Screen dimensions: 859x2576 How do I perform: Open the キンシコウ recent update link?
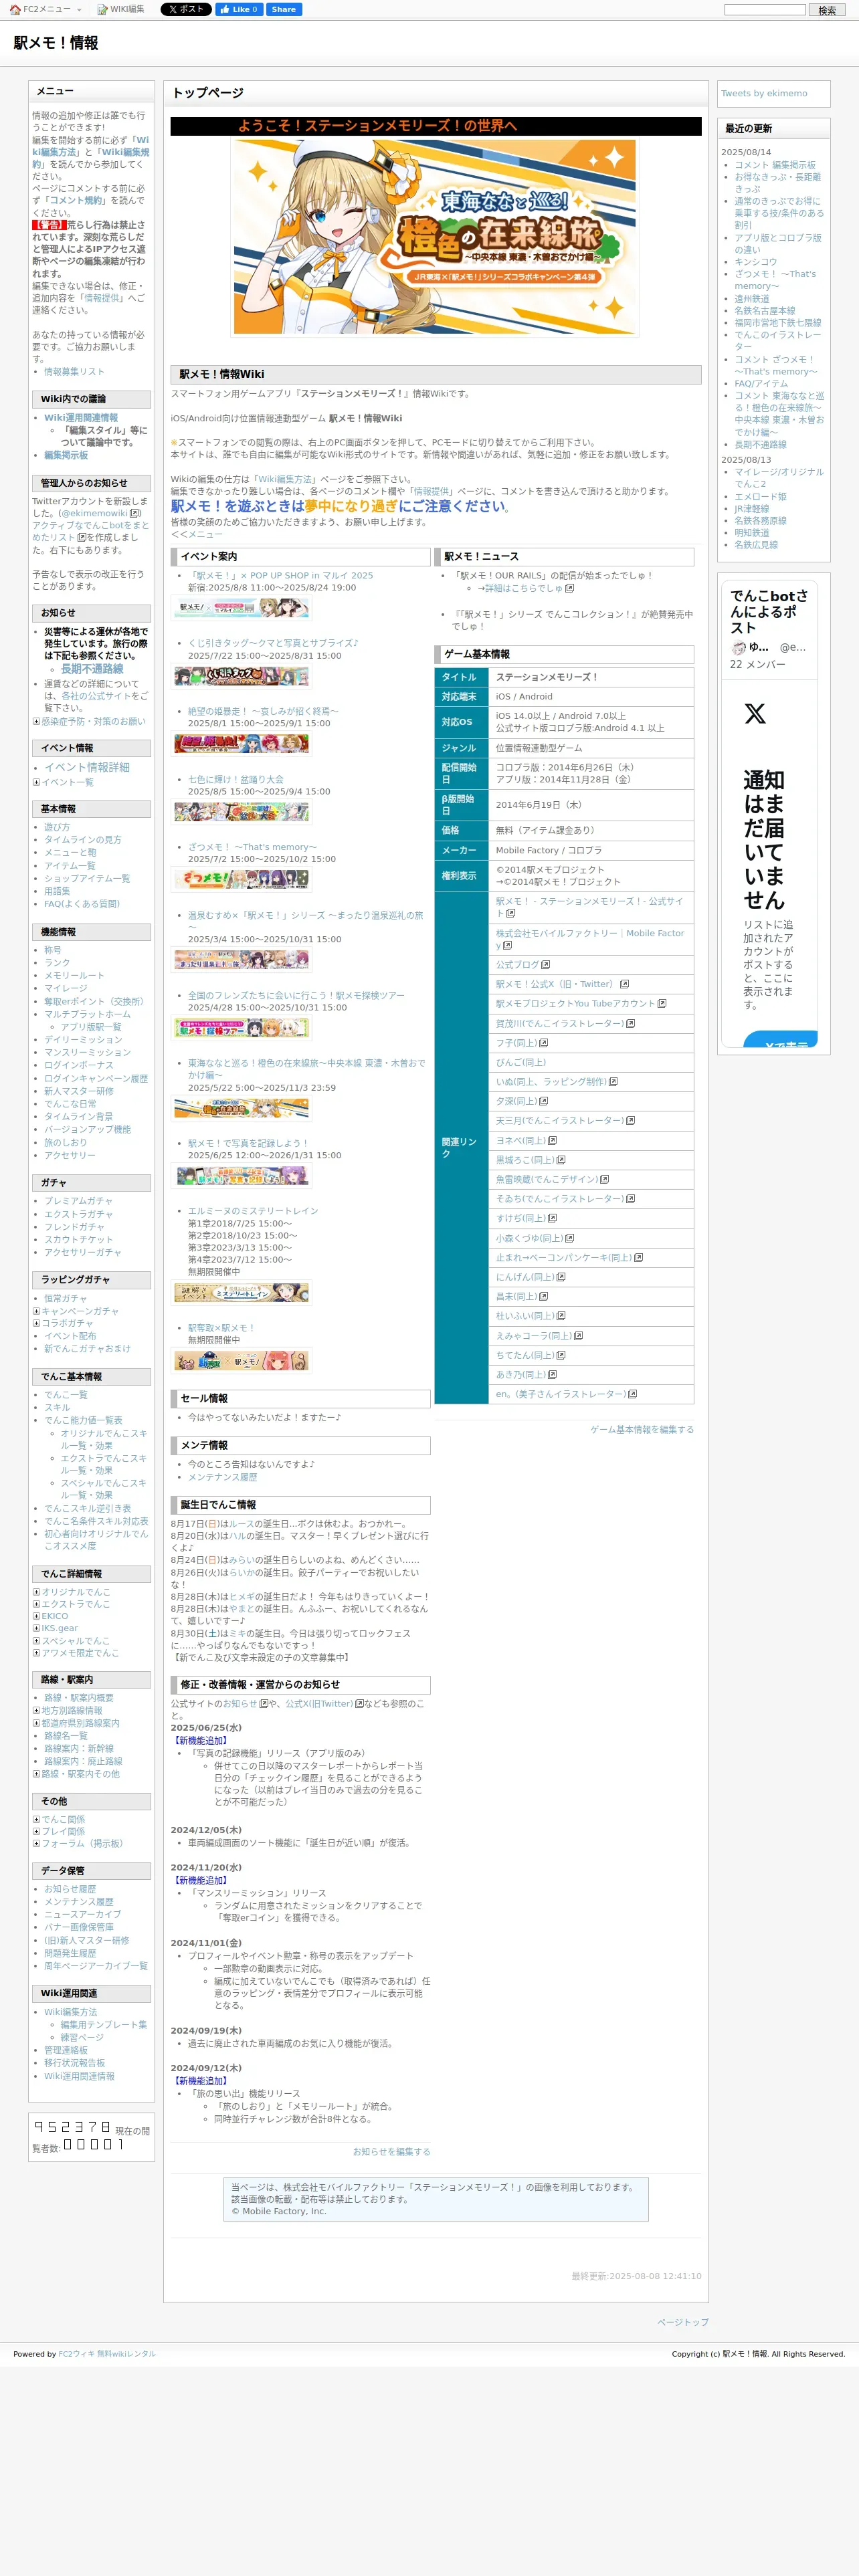pyautogui.click(x=755, y=262)
